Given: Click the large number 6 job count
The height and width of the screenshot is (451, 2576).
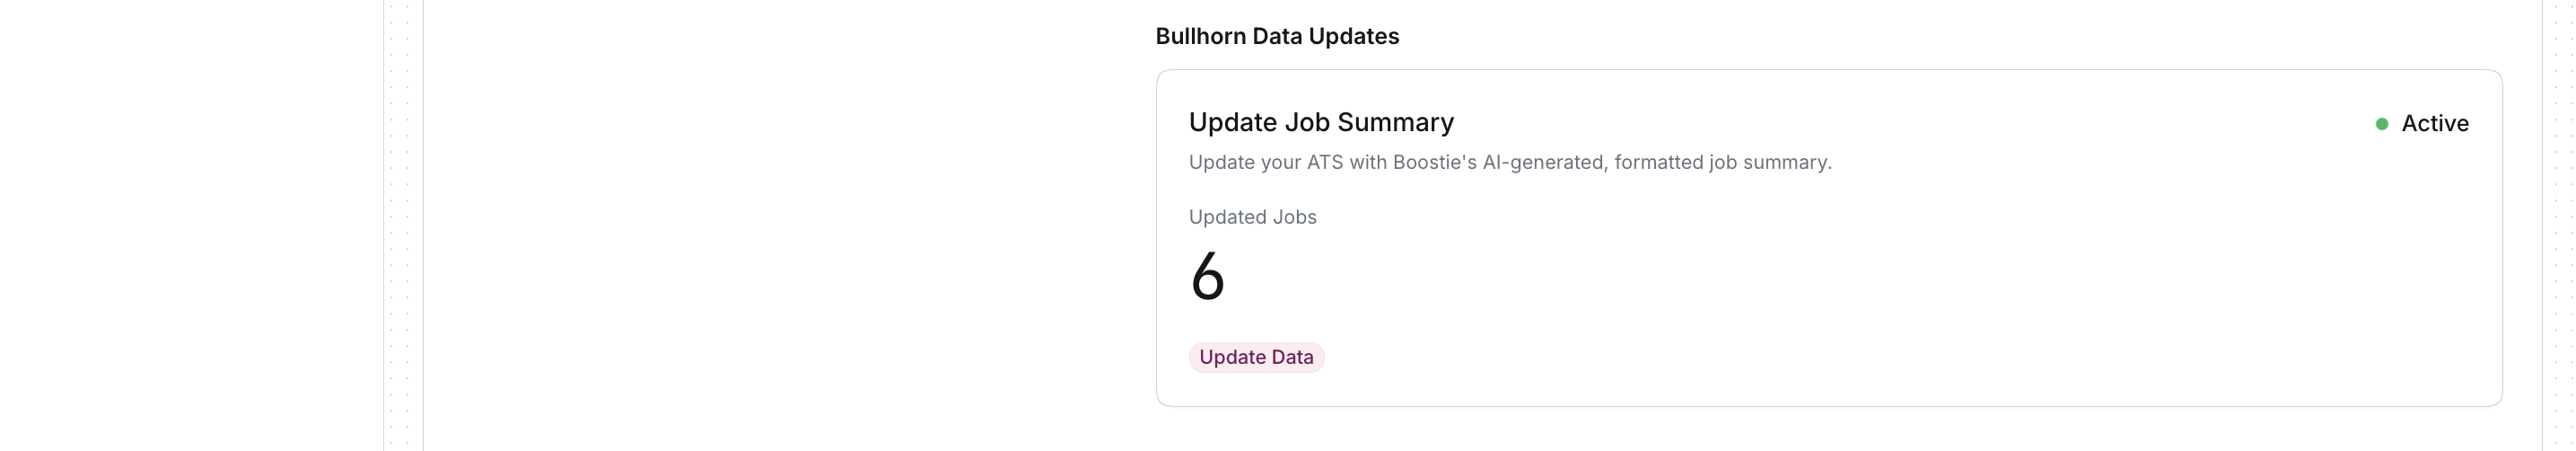Looking at the screenshot, I should click(1207, 276).
